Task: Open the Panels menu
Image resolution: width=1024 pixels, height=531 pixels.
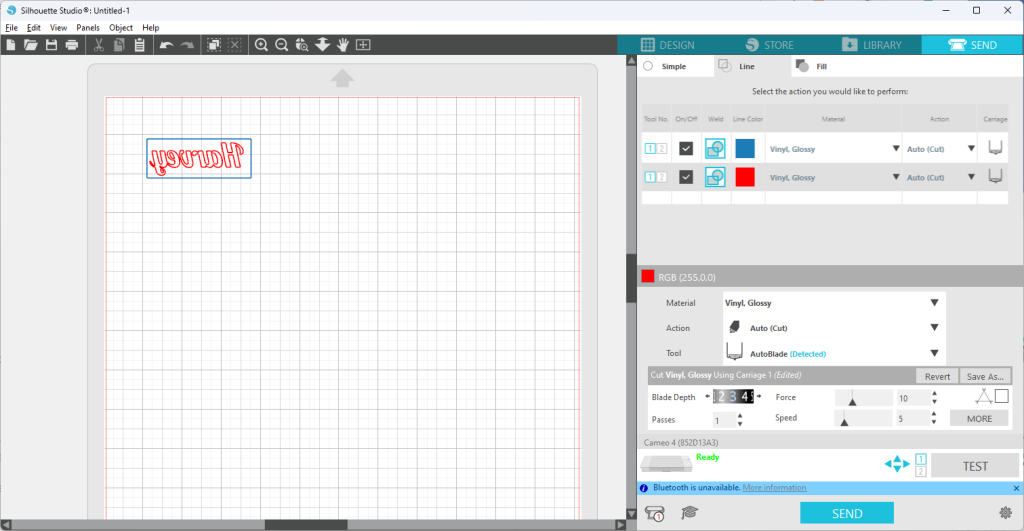Action: tap(88, 27)
